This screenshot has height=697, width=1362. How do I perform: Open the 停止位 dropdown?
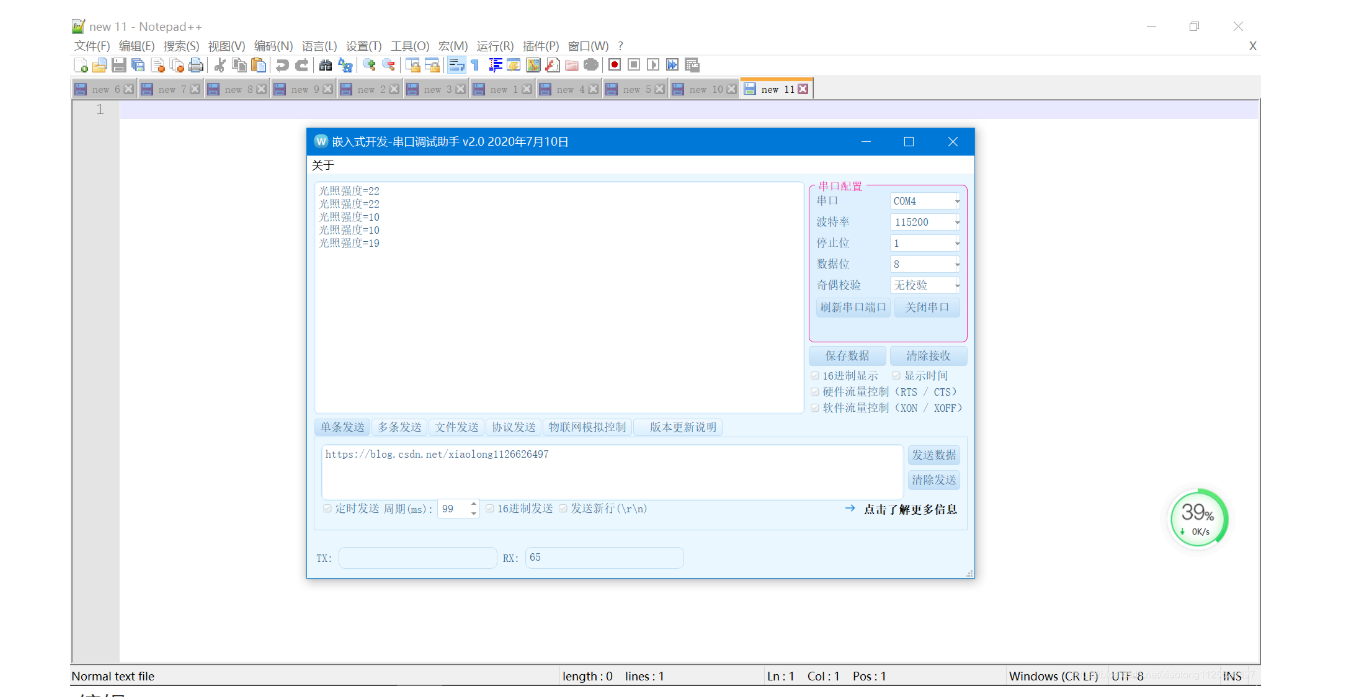pos(925,243)
